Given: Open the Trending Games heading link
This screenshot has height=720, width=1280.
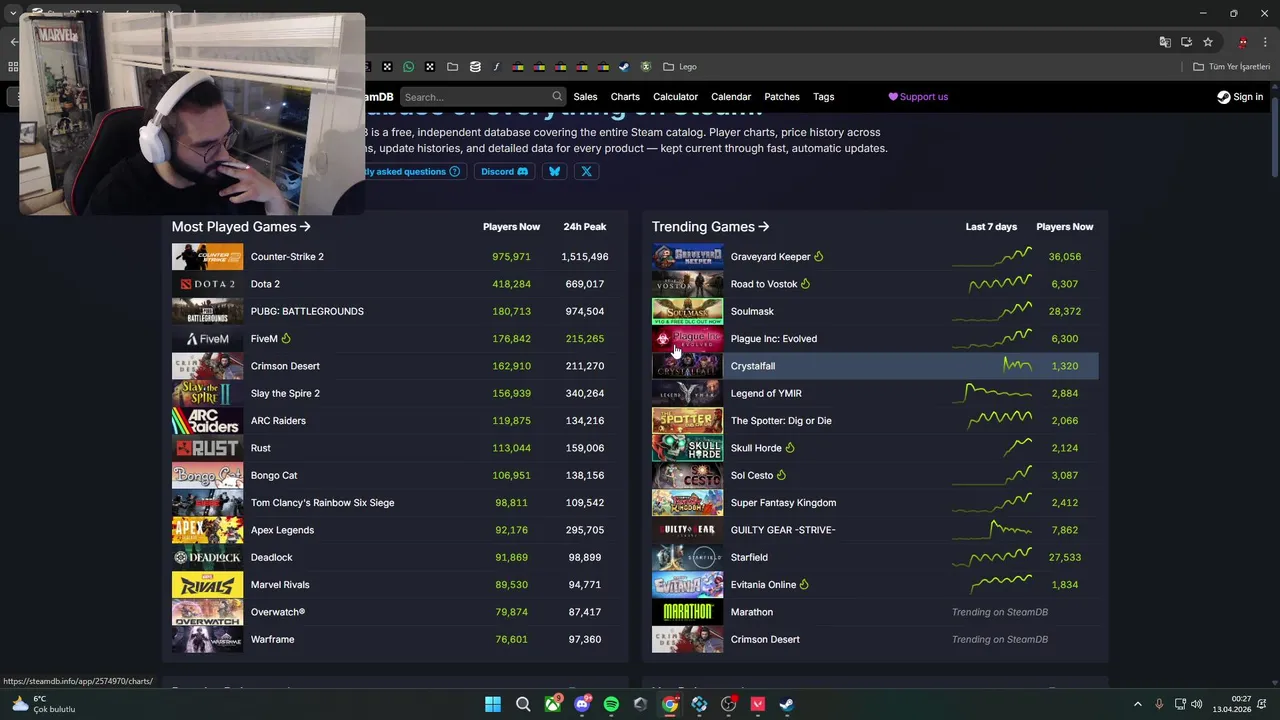Looking at the screenshot, I should tap(710, 227).
